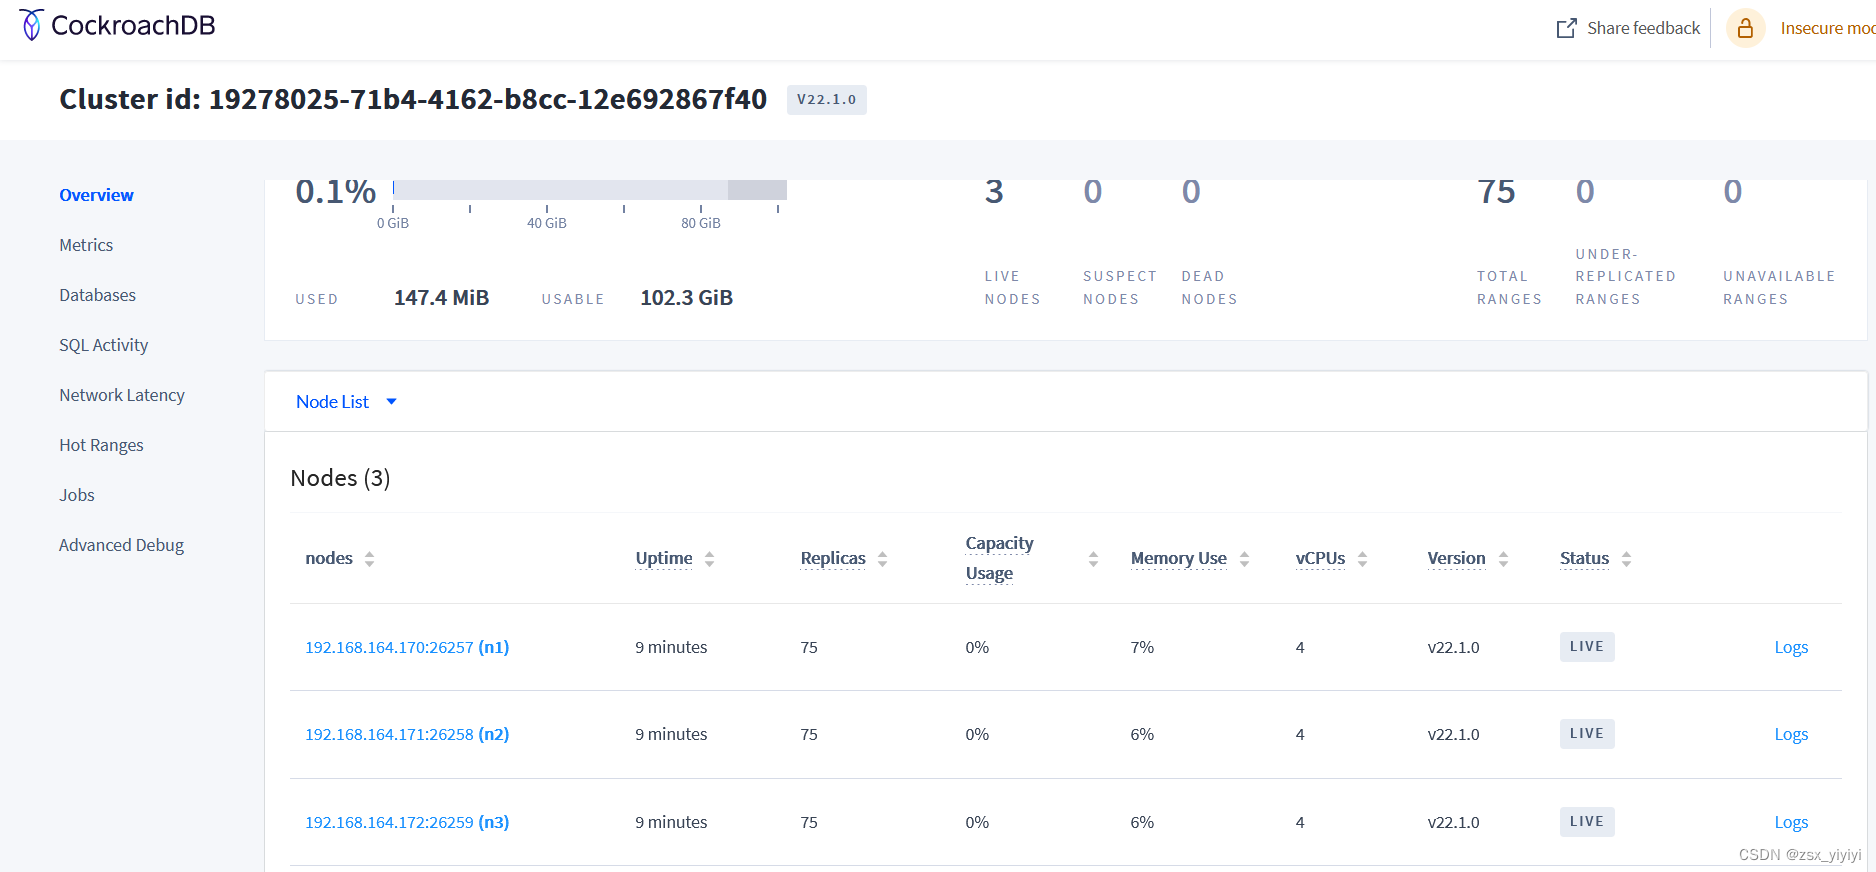Go to the Overview page
1876x872 pixels.
[x=96, y=195]
